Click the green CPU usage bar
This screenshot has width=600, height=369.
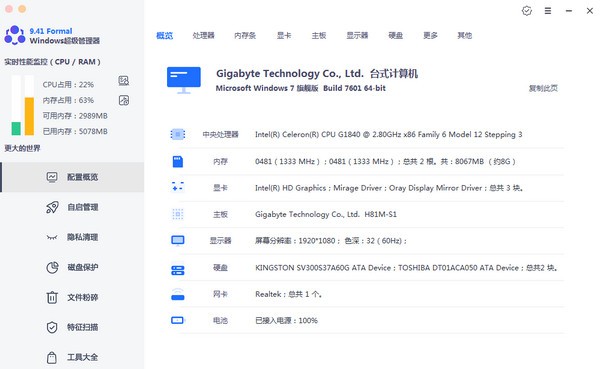pyautogui.click(x=16, y=129)
